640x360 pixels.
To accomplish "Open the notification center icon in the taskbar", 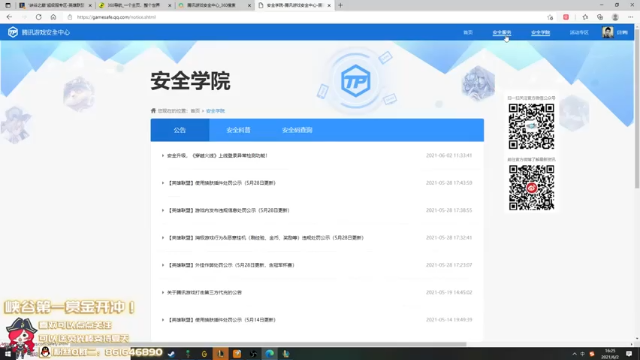I will tap(629, 354).
